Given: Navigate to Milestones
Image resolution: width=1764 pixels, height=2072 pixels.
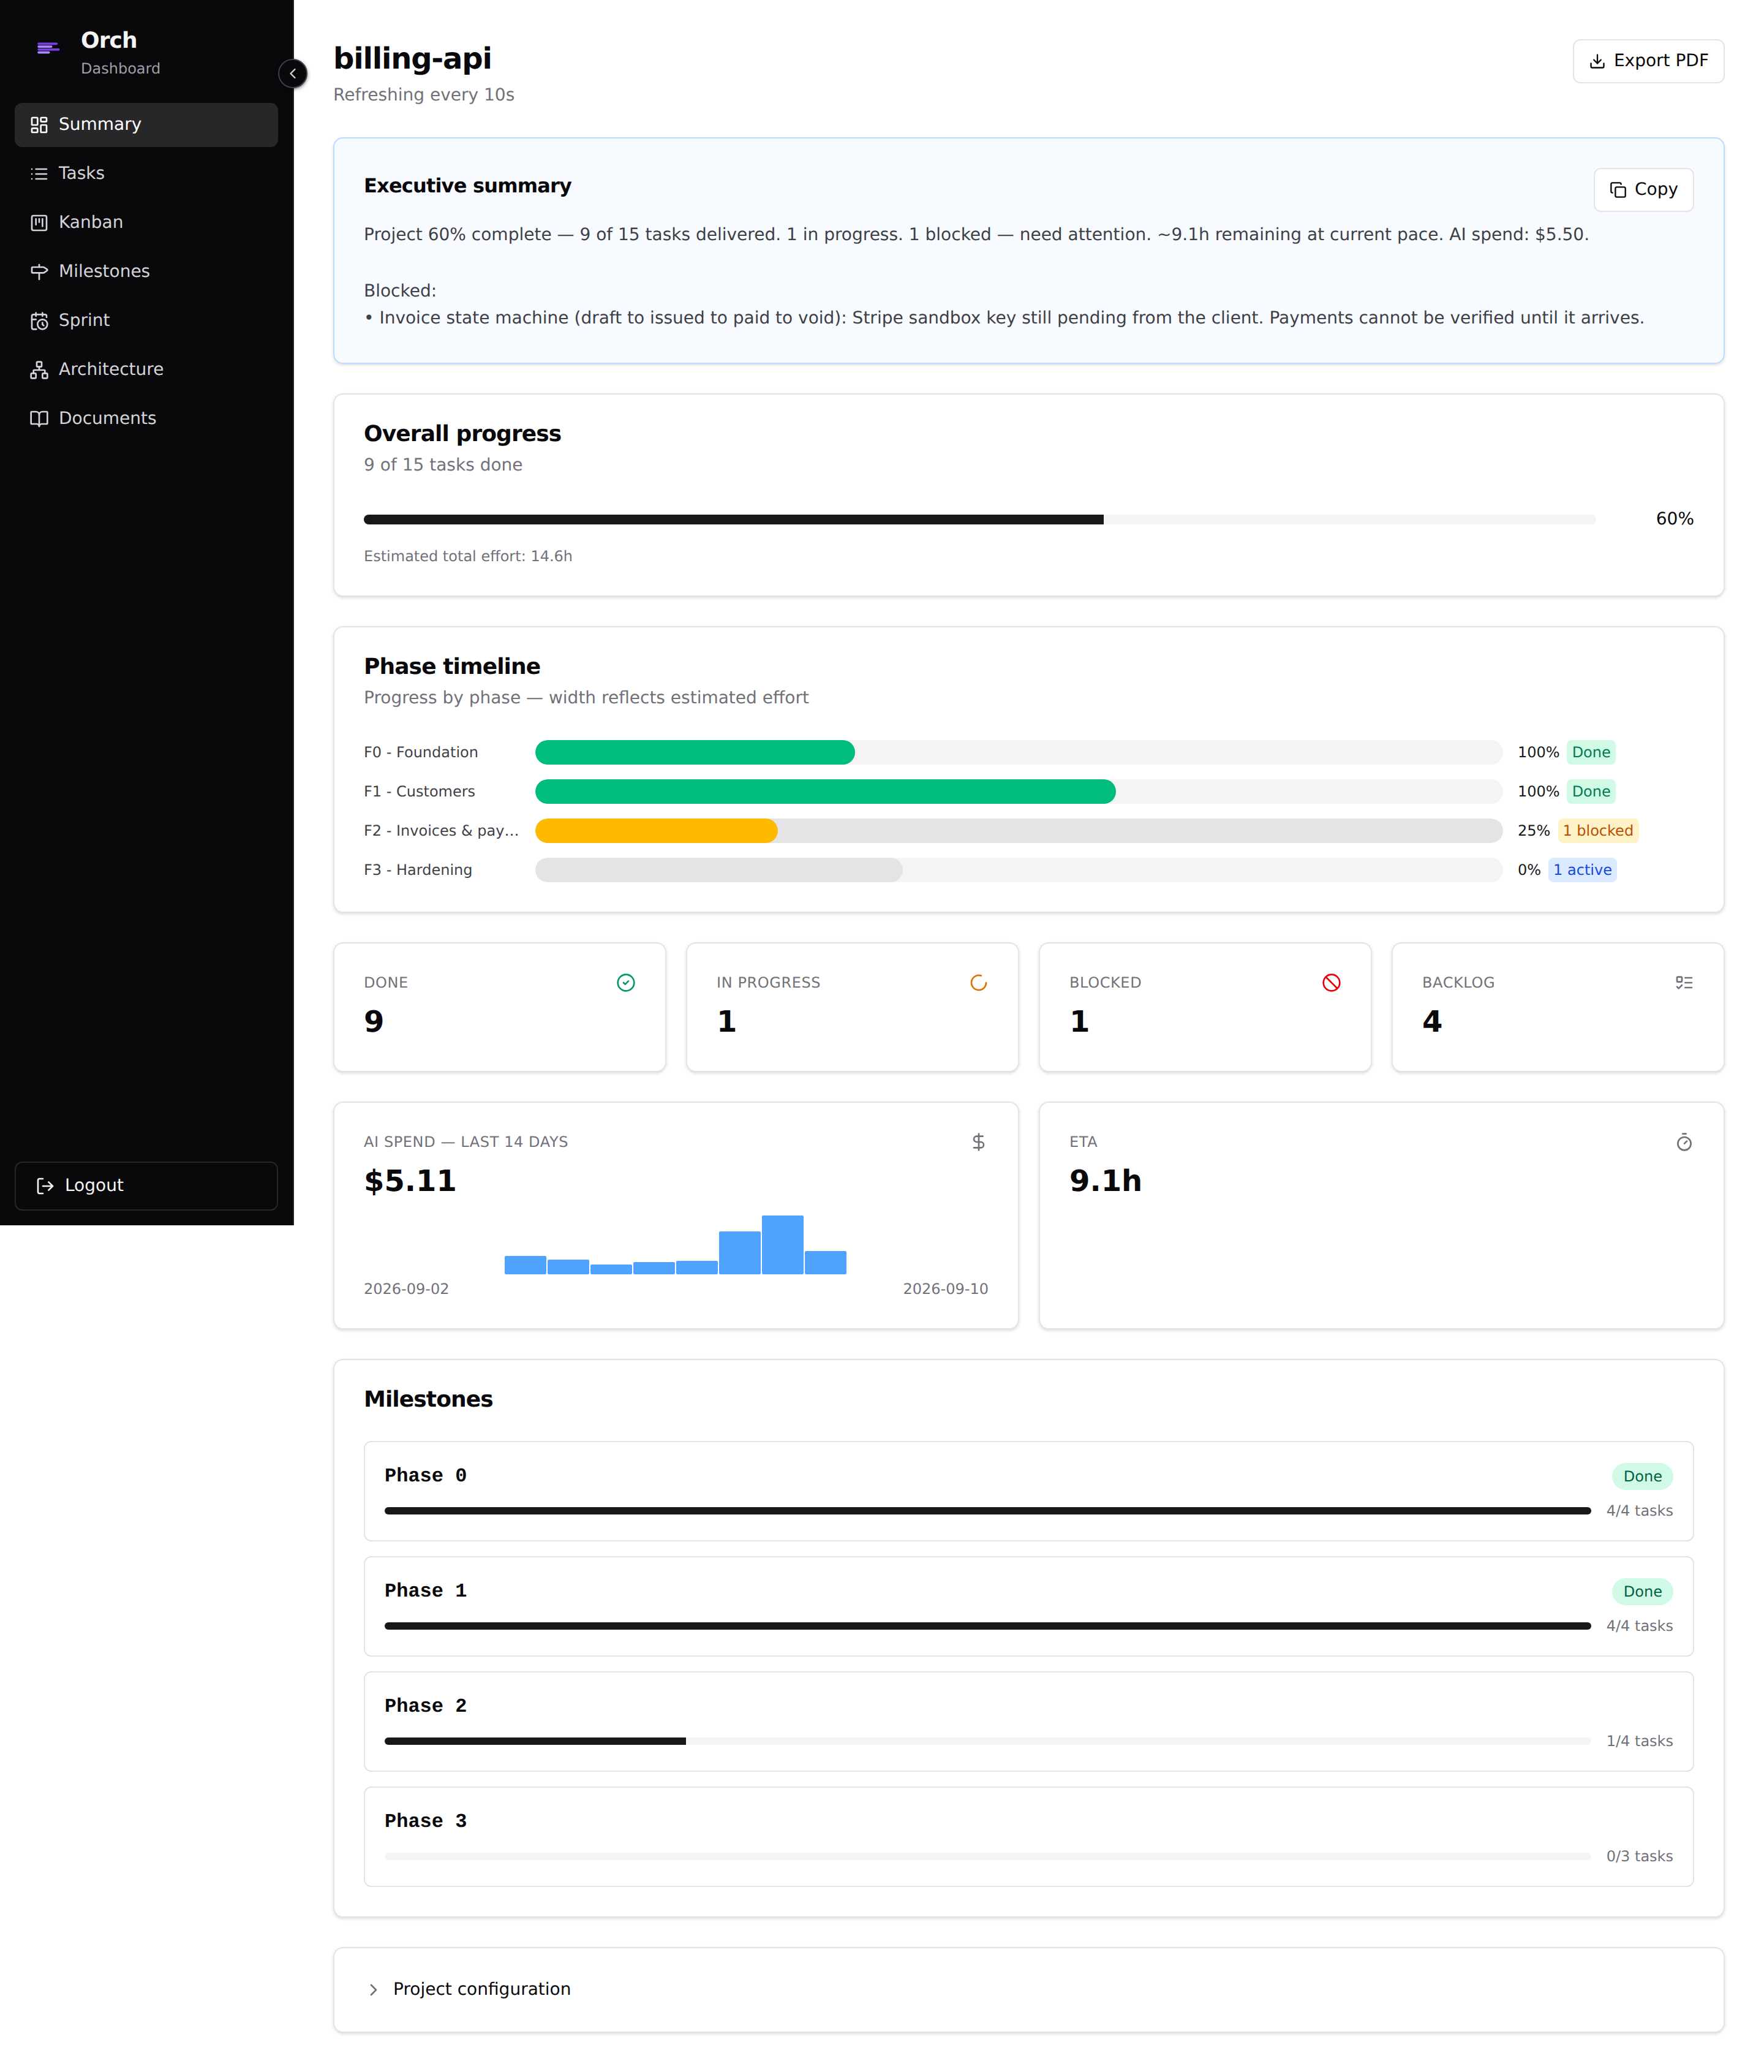Looking at the screenshot, I should [146, 272].
